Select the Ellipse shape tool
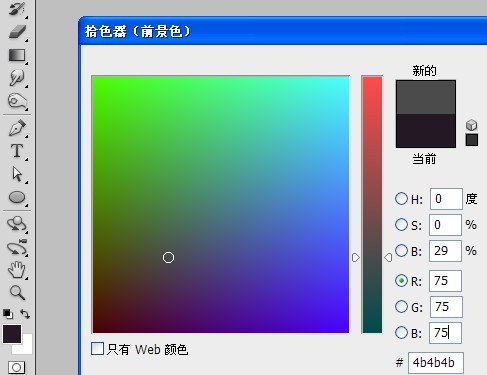487x375 pixels. [x=17, y=197]
